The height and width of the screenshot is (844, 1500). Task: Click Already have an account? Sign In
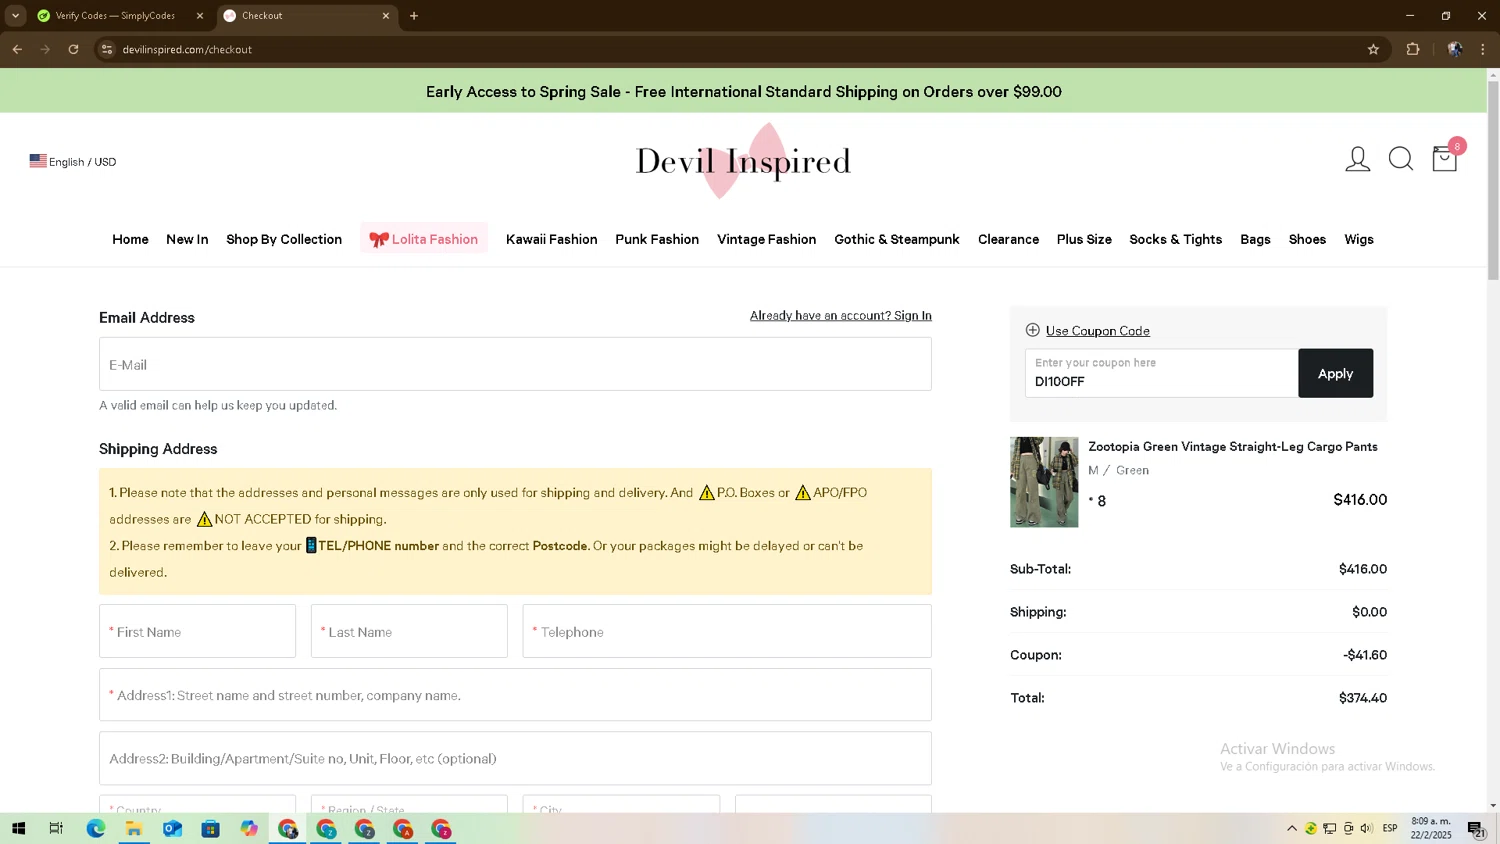(840, 315)
